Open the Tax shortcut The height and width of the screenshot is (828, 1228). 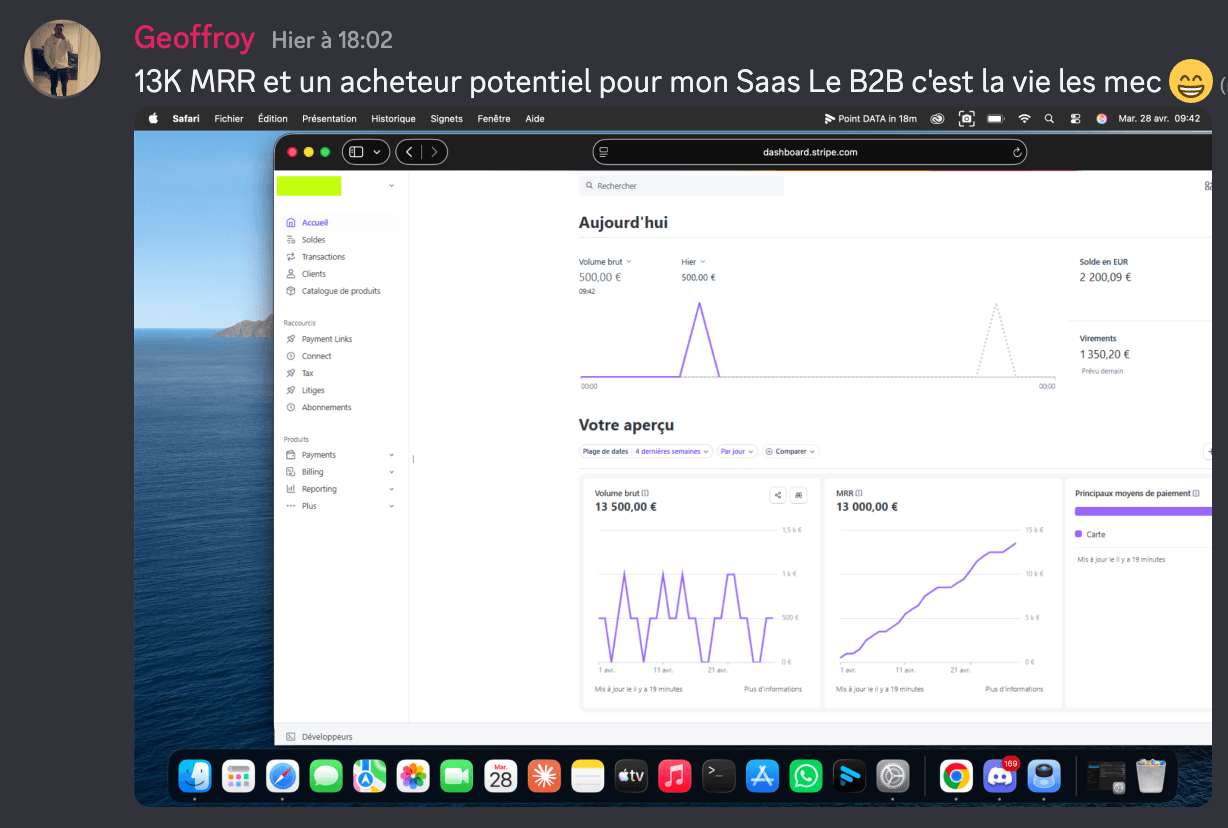(x=307, y=373)
